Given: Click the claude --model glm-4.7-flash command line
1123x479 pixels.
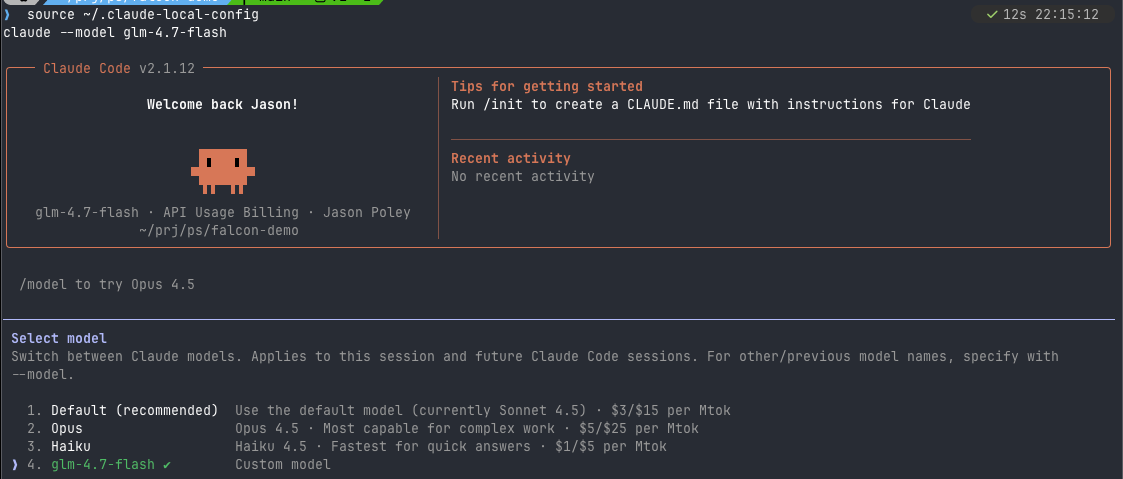Looking at the screenshot, I should point(115,33).
